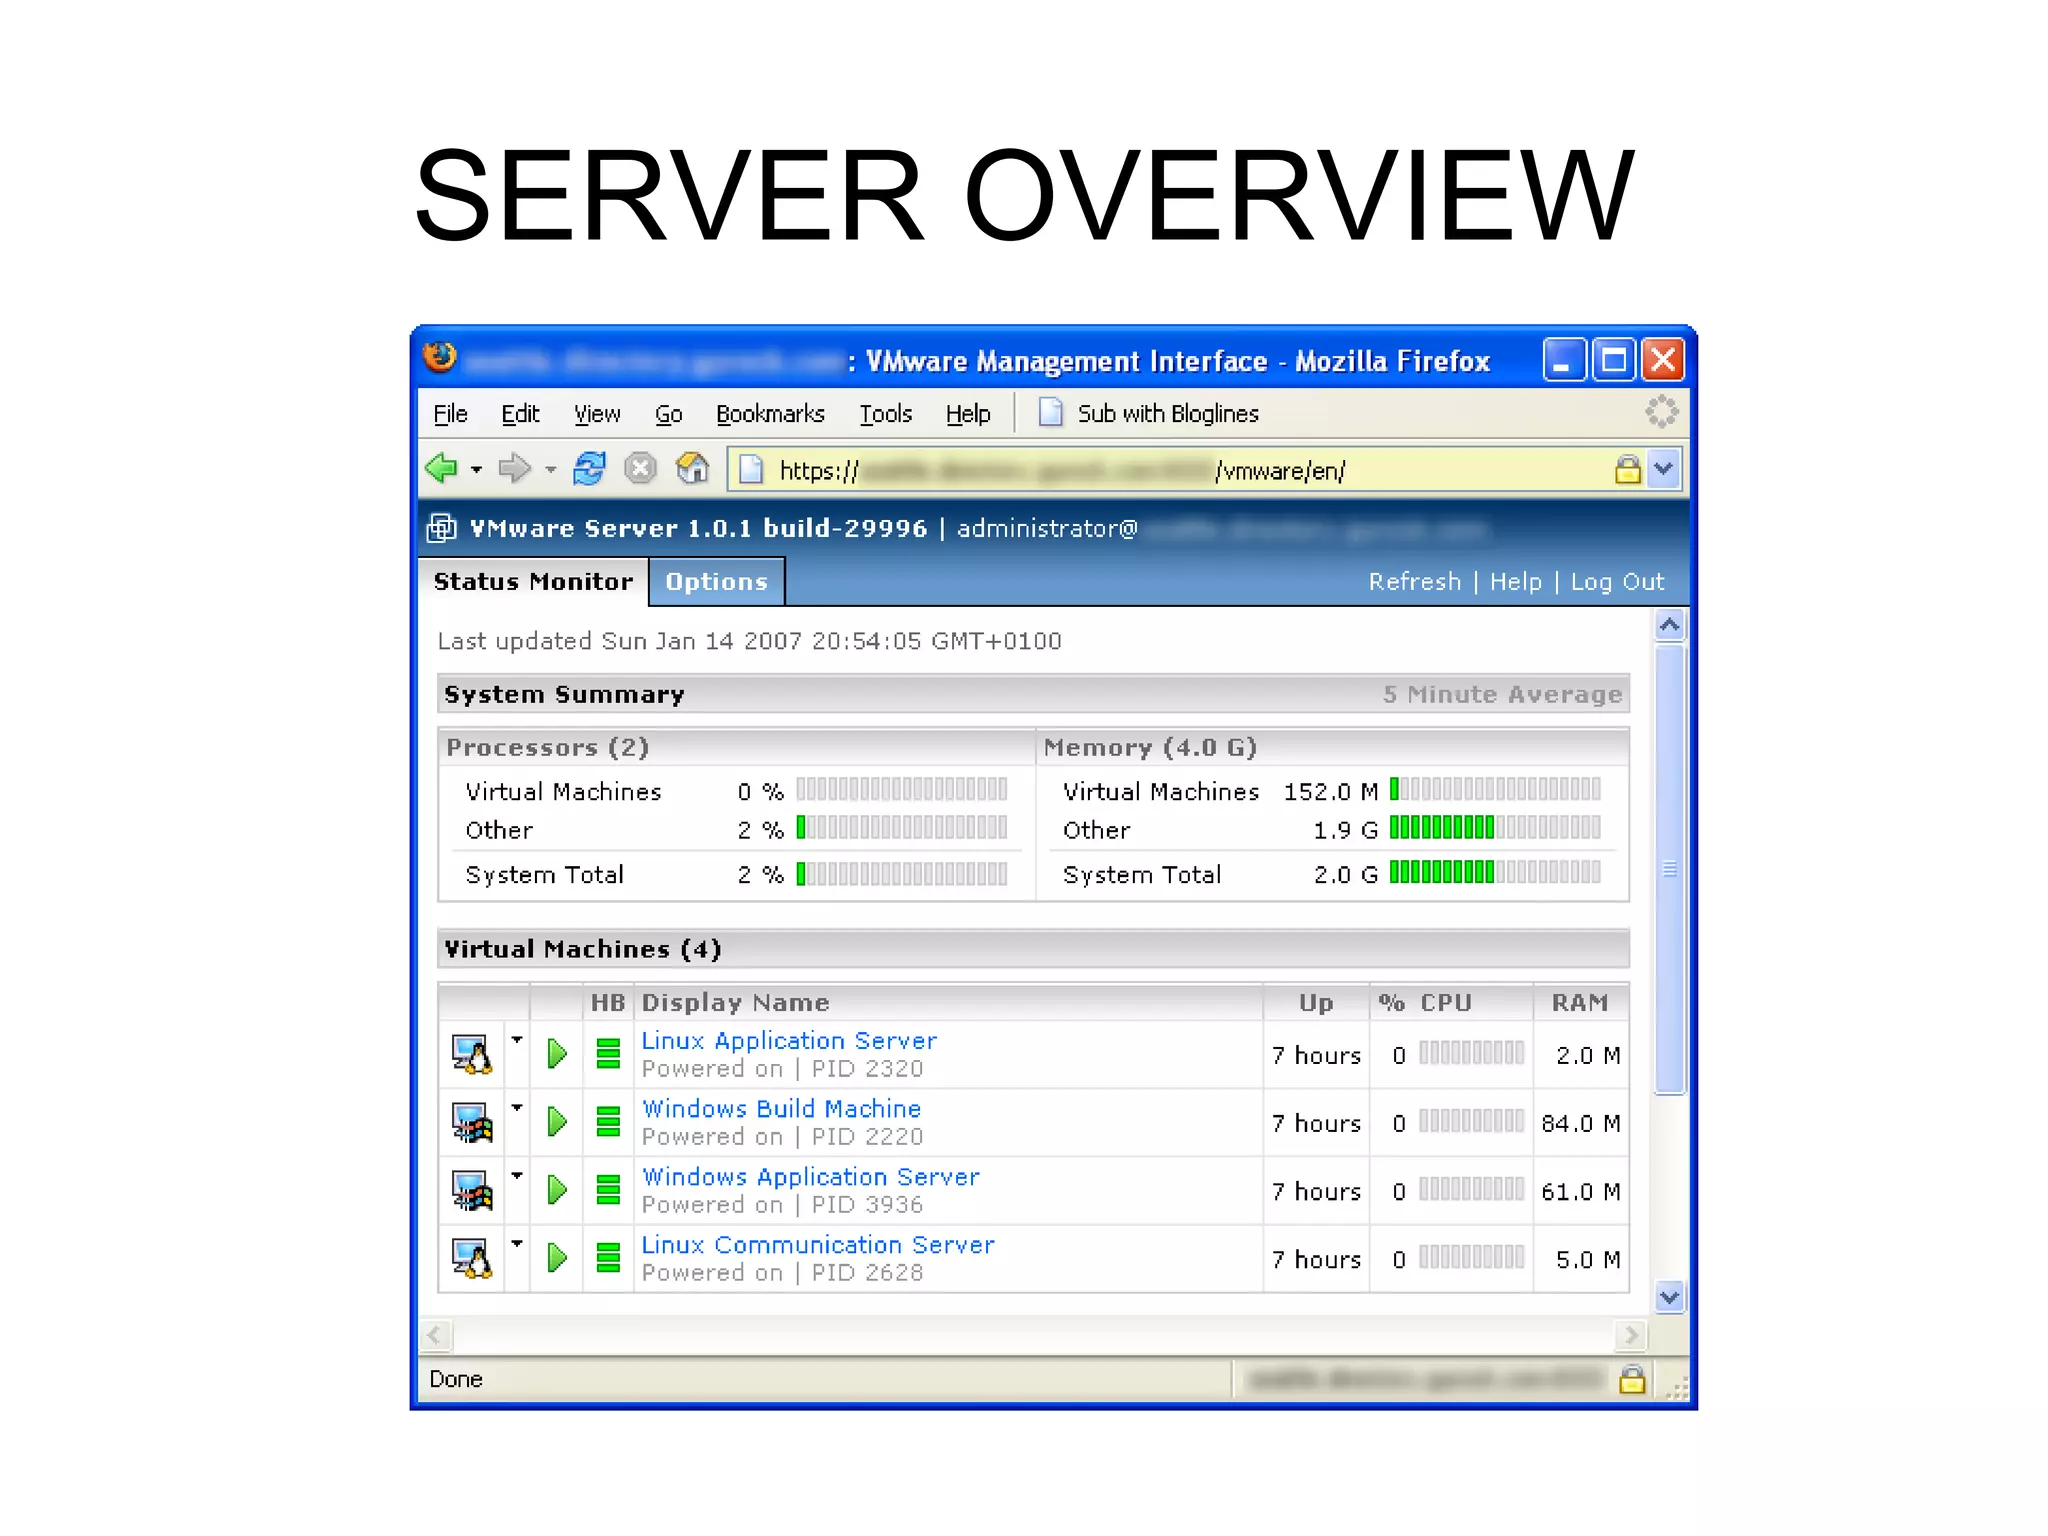Open the Linux Application Server VM menu arrow
This screenshot has height=1536, width=2048.
pyautogui.click(x=517, y=1040)
